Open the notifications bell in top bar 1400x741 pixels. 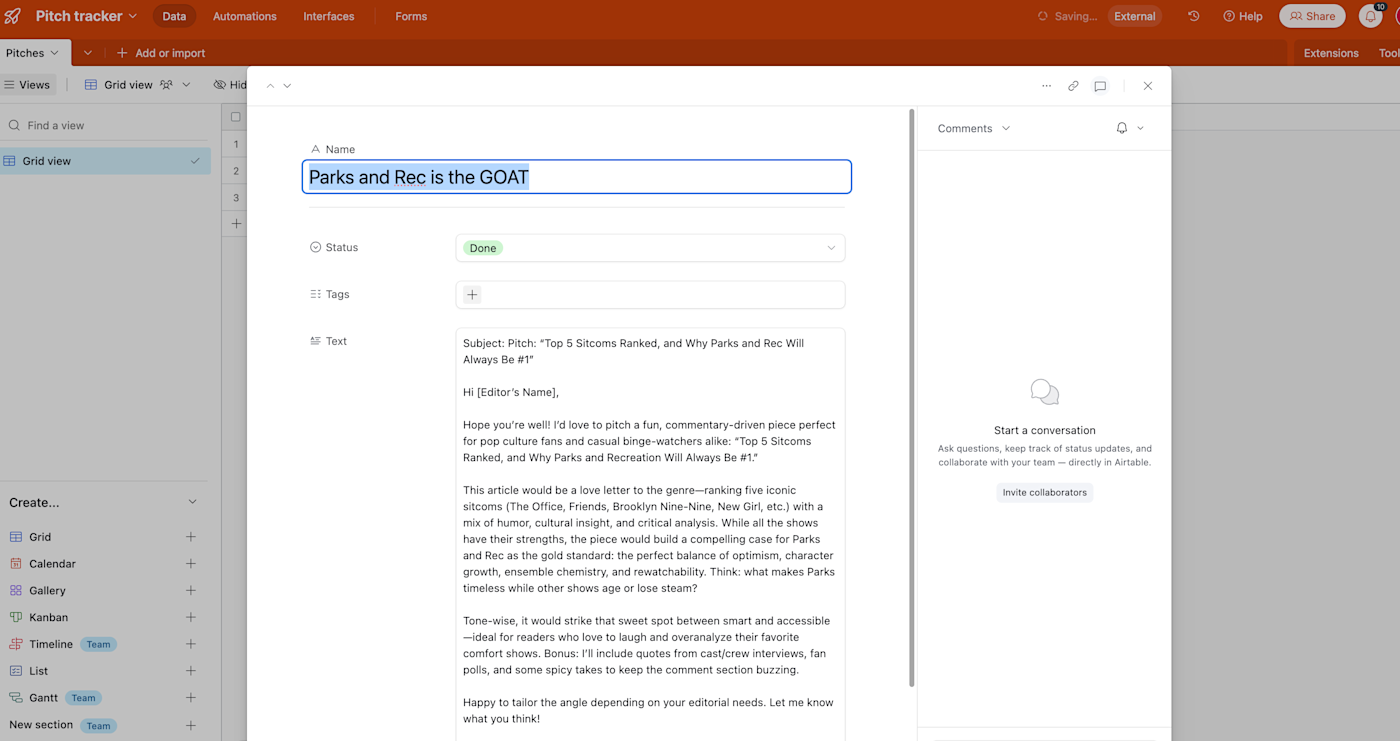pos(1370,16)
